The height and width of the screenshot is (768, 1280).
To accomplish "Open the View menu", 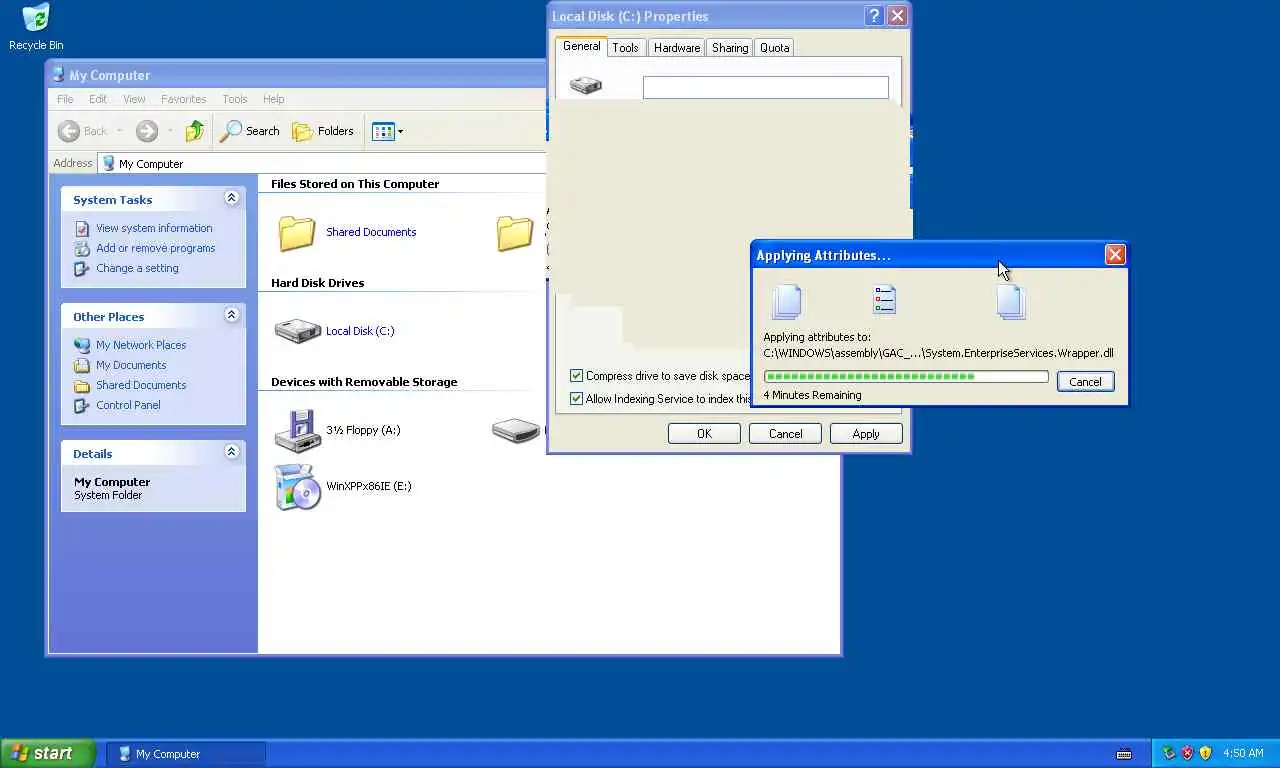I will [x=134, y=99].
